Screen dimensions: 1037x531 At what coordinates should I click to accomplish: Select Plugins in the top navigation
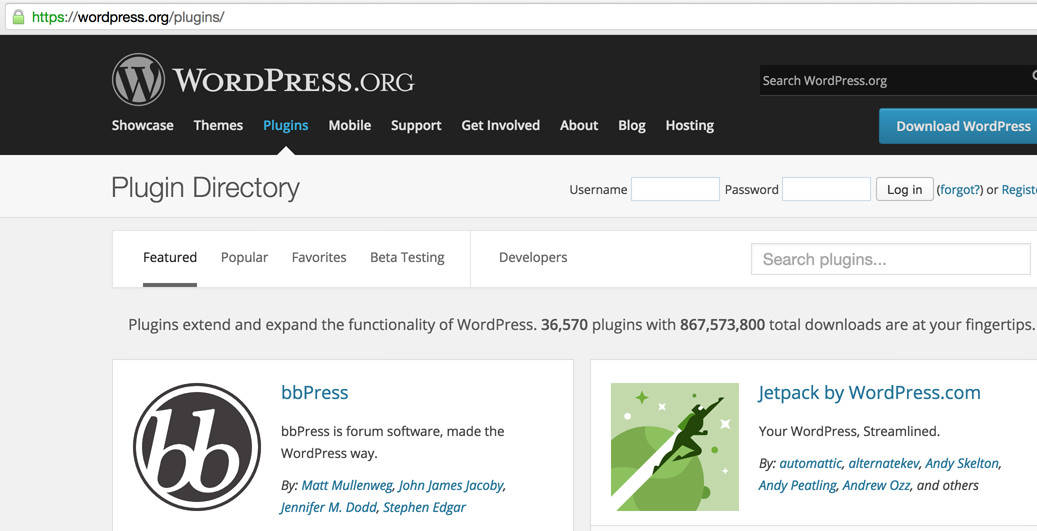tap(286, 126)
